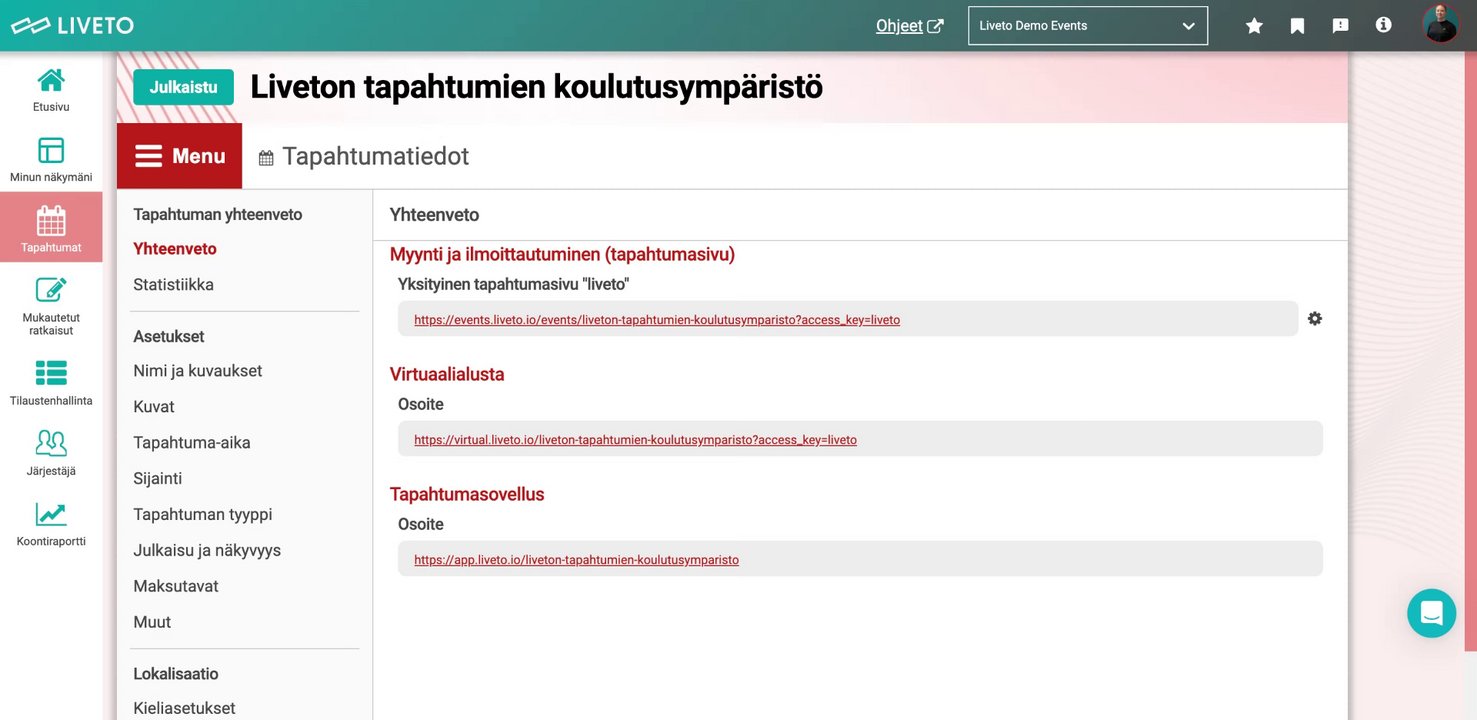Open the red Menu hamburger button
1477x720 pixels.
(179, 156)
